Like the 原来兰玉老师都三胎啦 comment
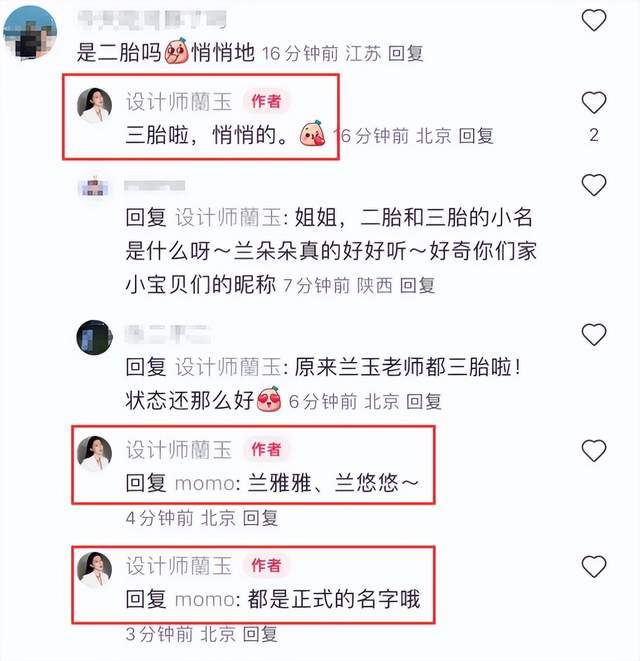Image resolution: width=640 pixels, height=661 pixels. (594, 334)
